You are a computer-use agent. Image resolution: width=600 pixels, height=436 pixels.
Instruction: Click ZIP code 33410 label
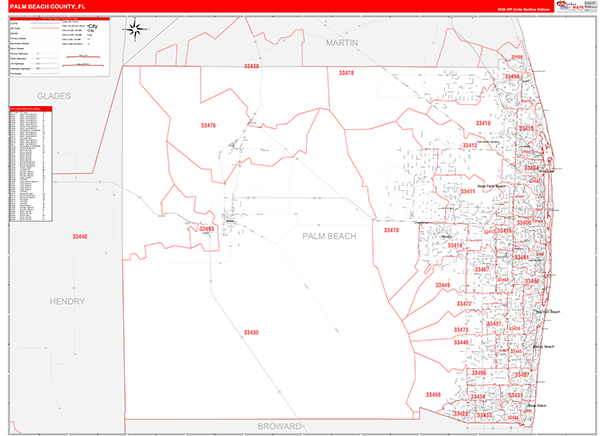[x=526, y=128]
